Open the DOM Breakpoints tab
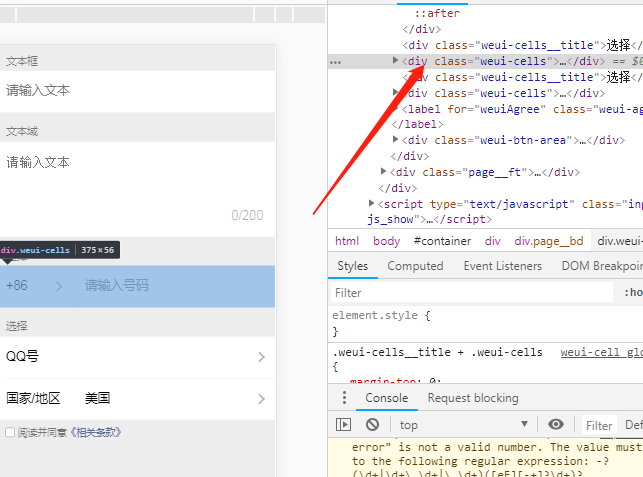This screenshot has height=477, width=643. (x=601, y=266)
